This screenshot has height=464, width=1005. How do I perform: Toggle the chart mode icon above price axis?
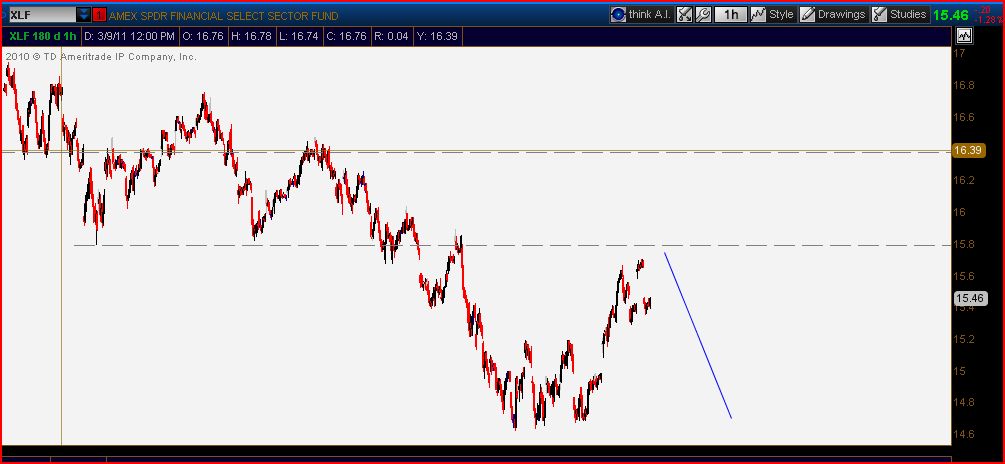pos(964,36)
